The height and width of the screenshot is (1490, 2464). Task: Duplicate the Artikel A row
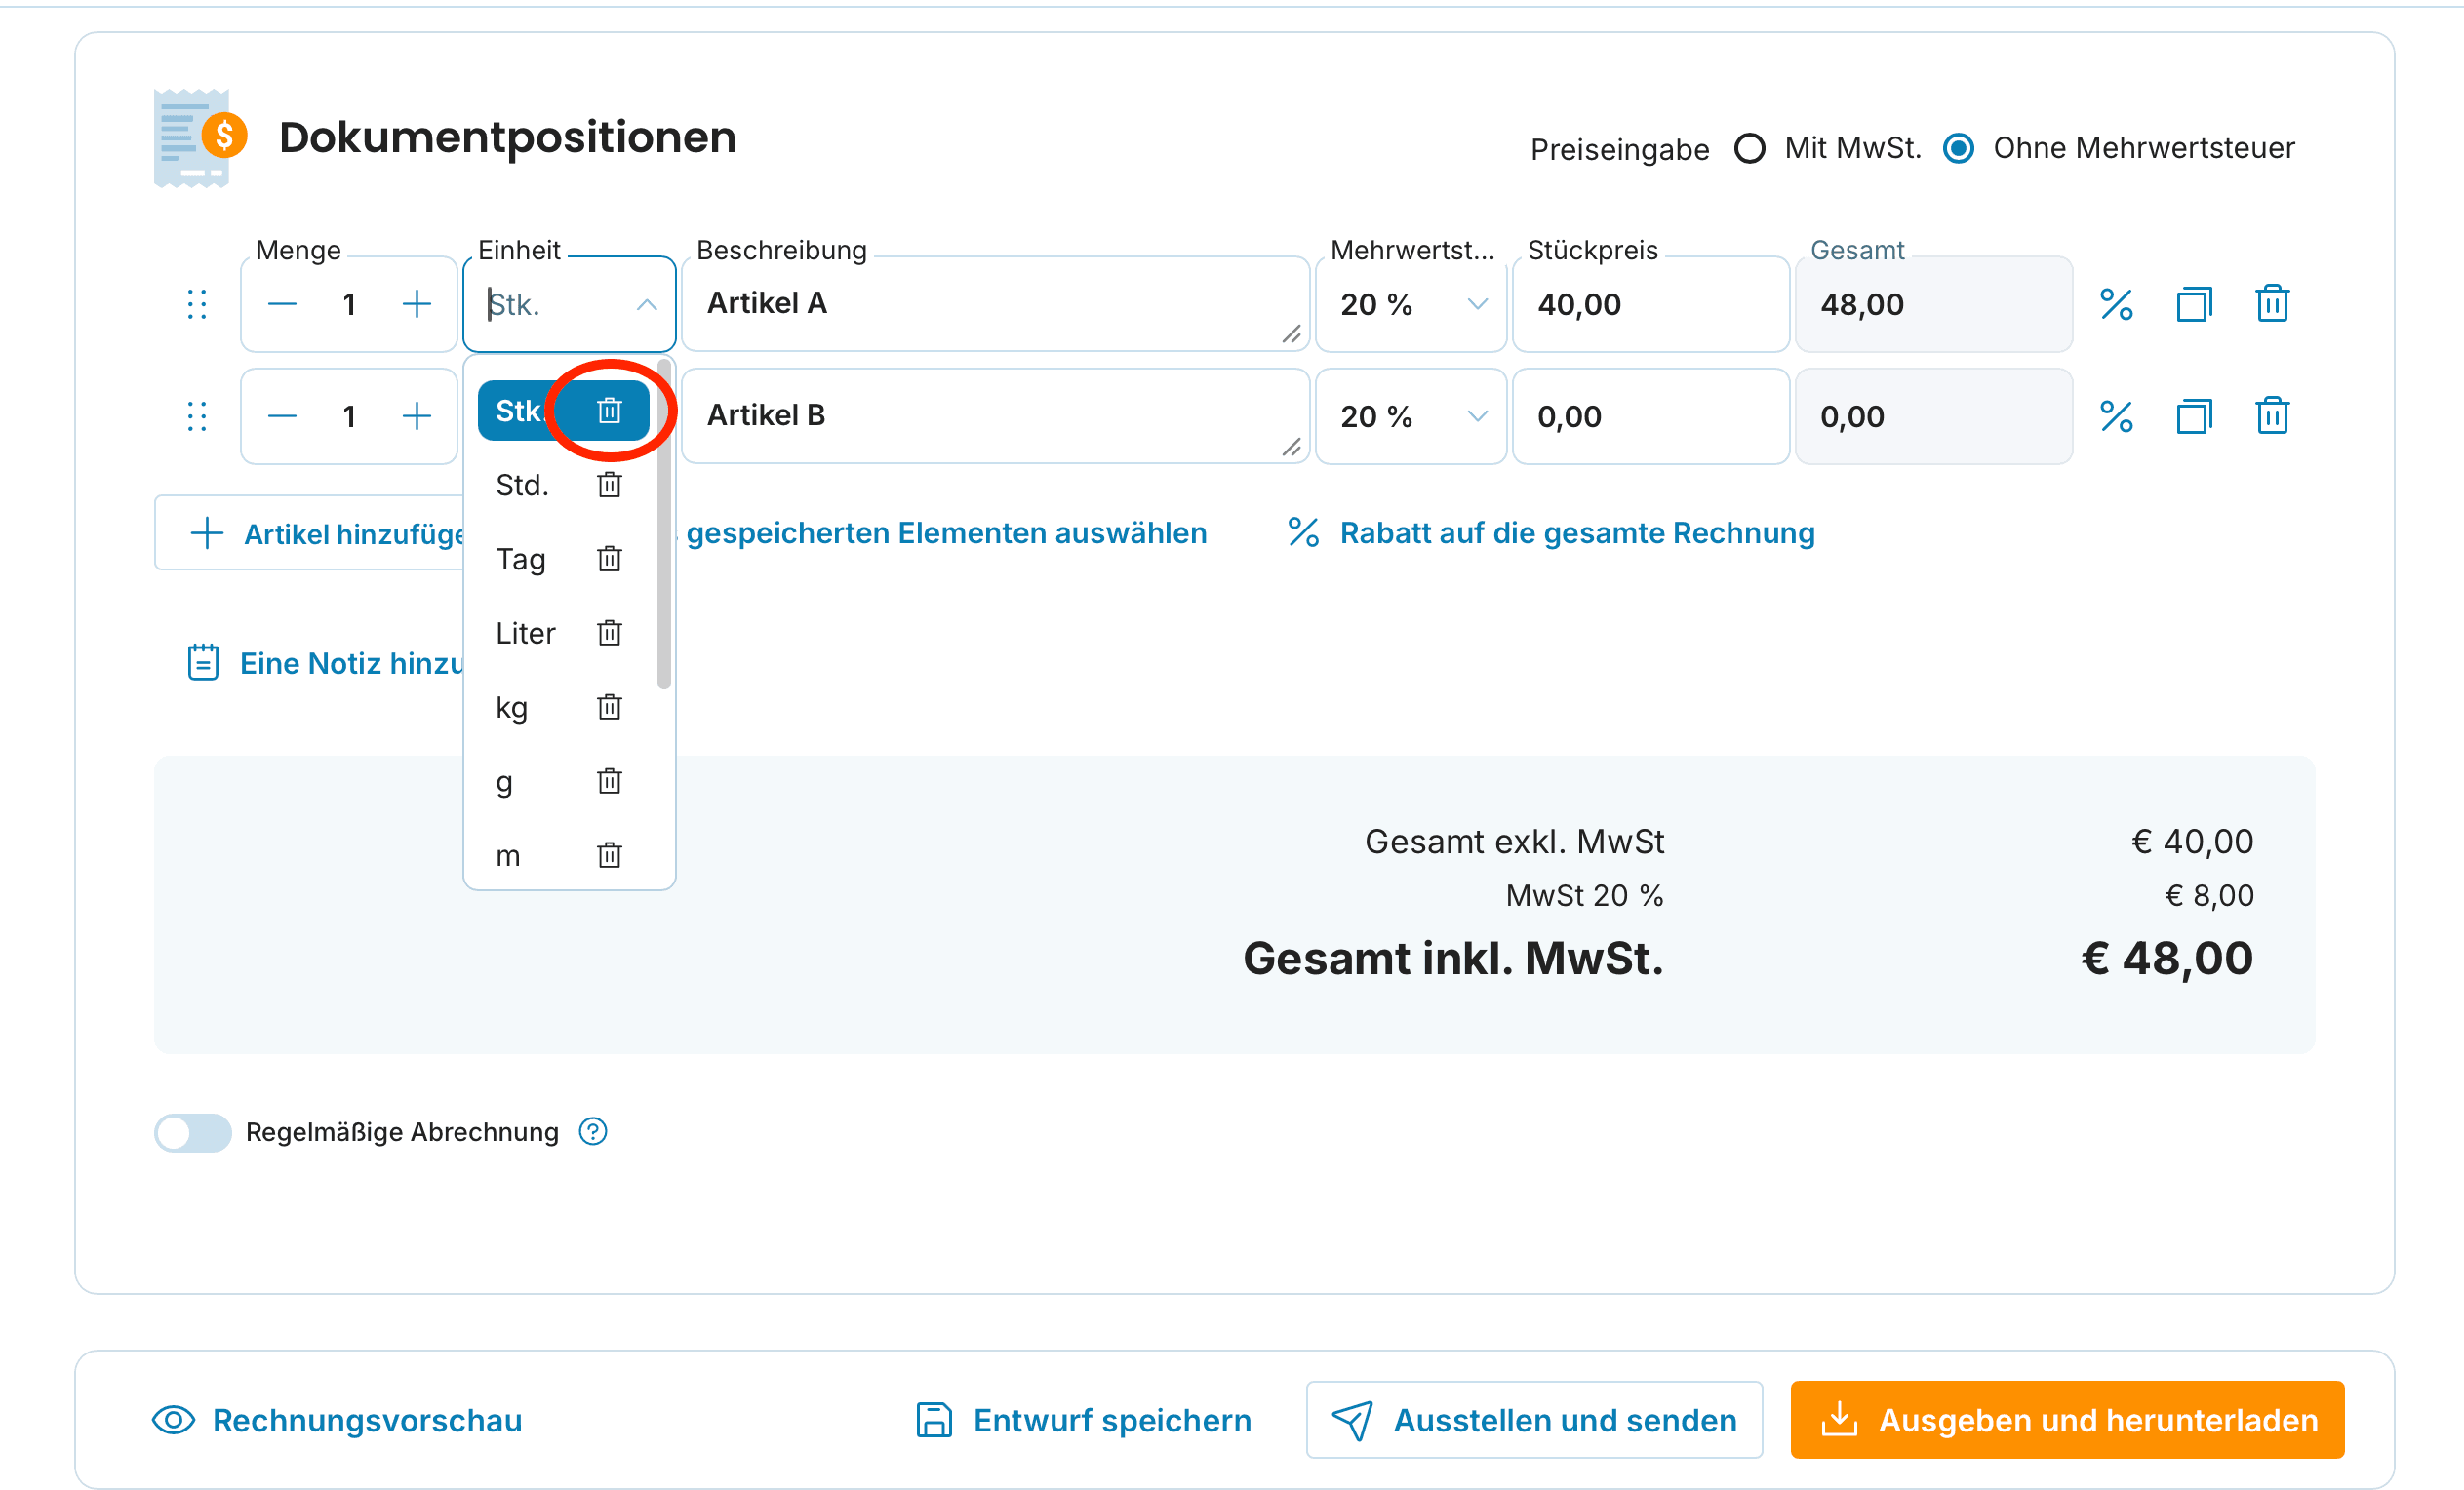tap(2194, 304)
